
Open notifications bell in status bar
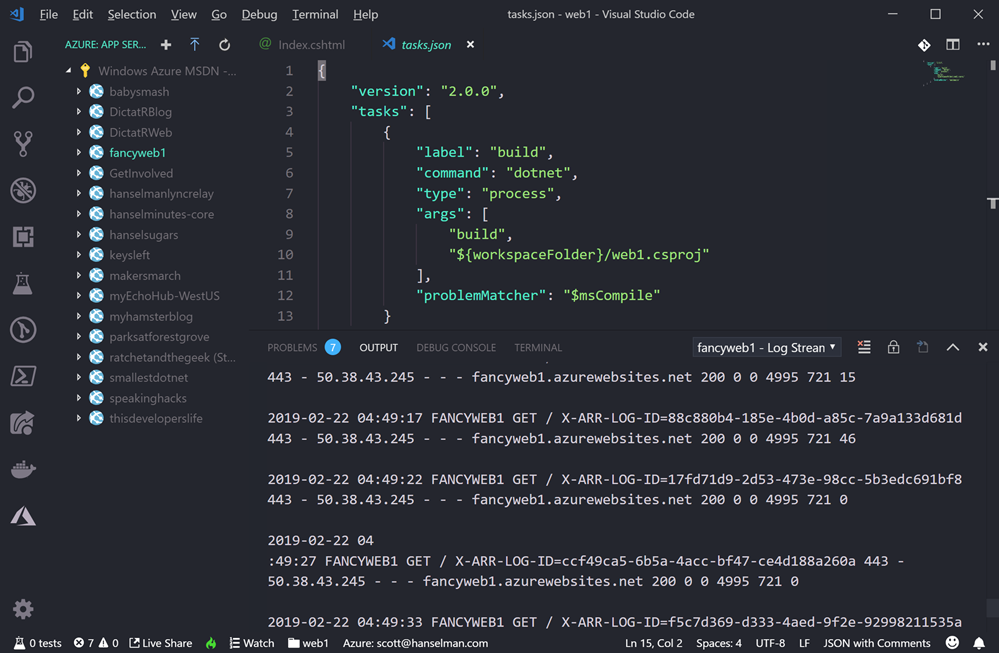pyautogui.click(x=979, y=642)
